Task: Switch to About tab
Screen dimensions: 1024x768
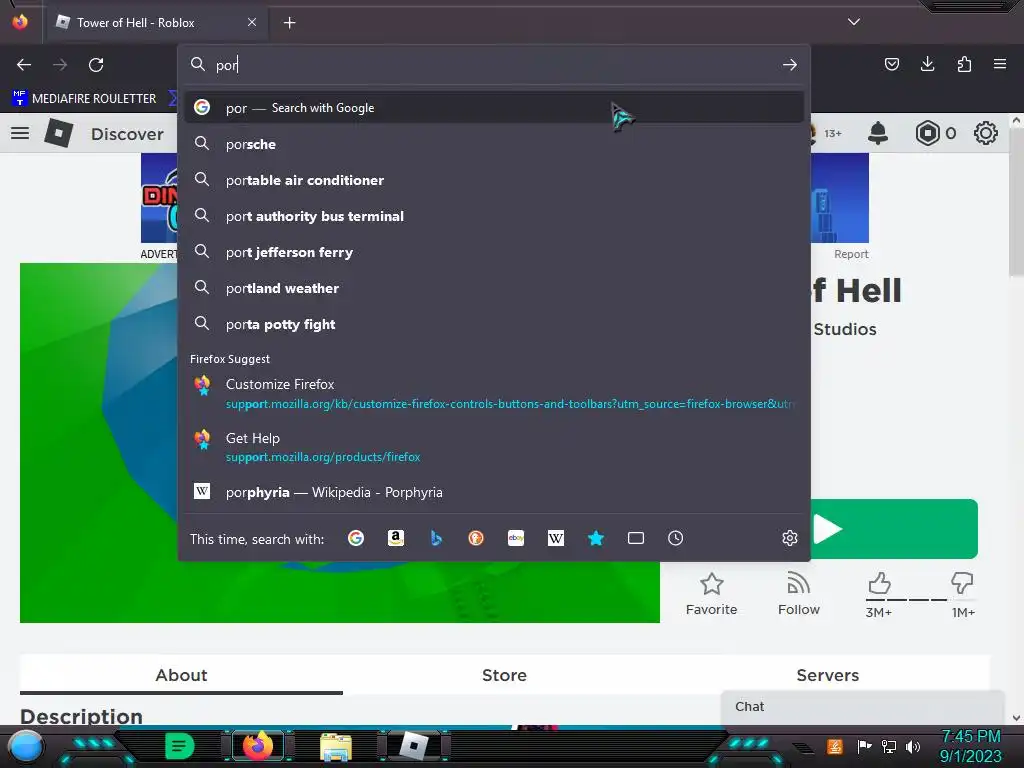Action: coord(181,675)
